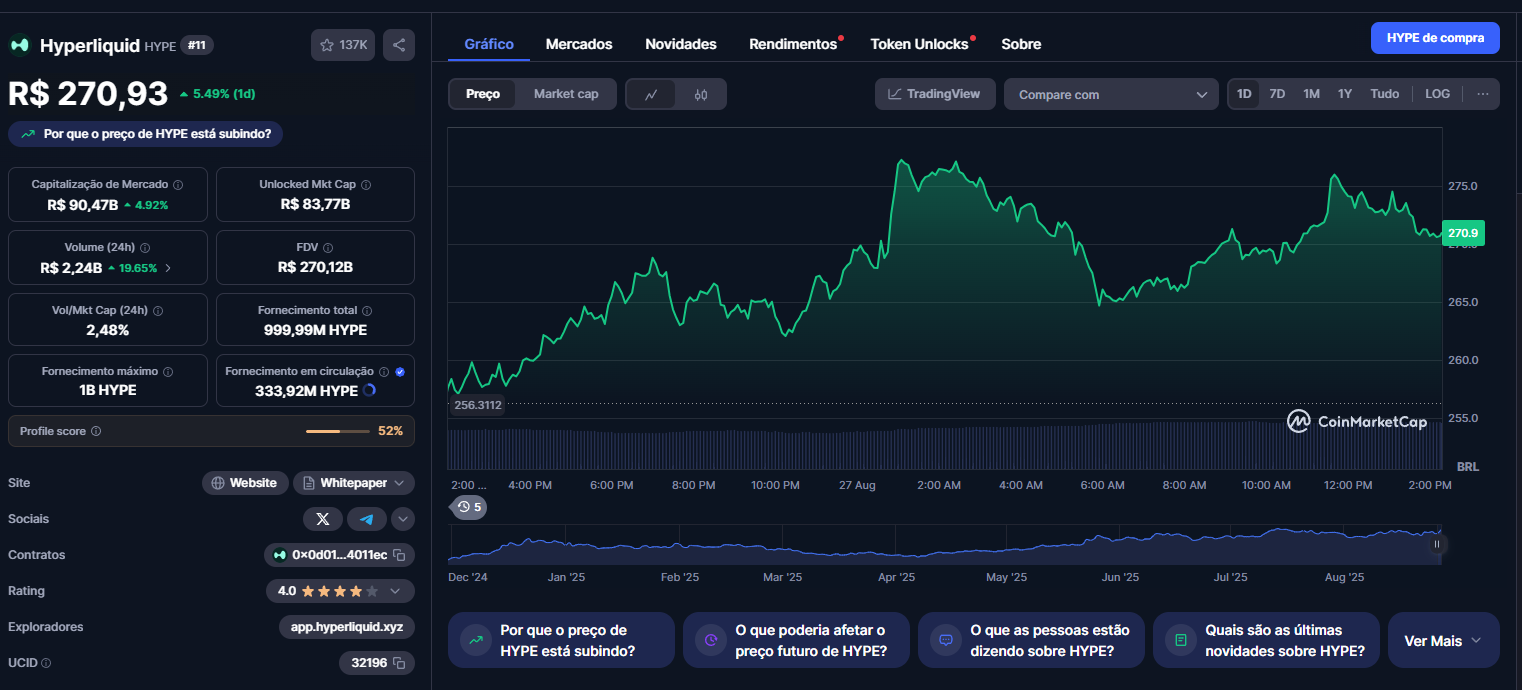This screenshot has height=690, width=1522.
Task: Click the blue verified badge for circulating supply
Action: [x=400, y=372]
